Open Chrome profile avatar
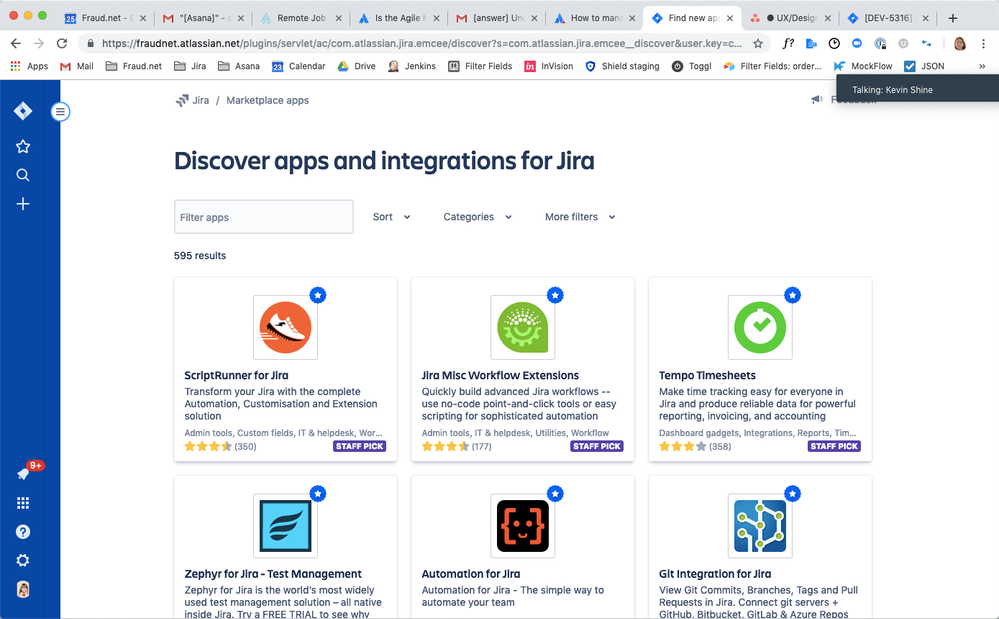Screen dimensions: 999x619 (x=959, y=43)
